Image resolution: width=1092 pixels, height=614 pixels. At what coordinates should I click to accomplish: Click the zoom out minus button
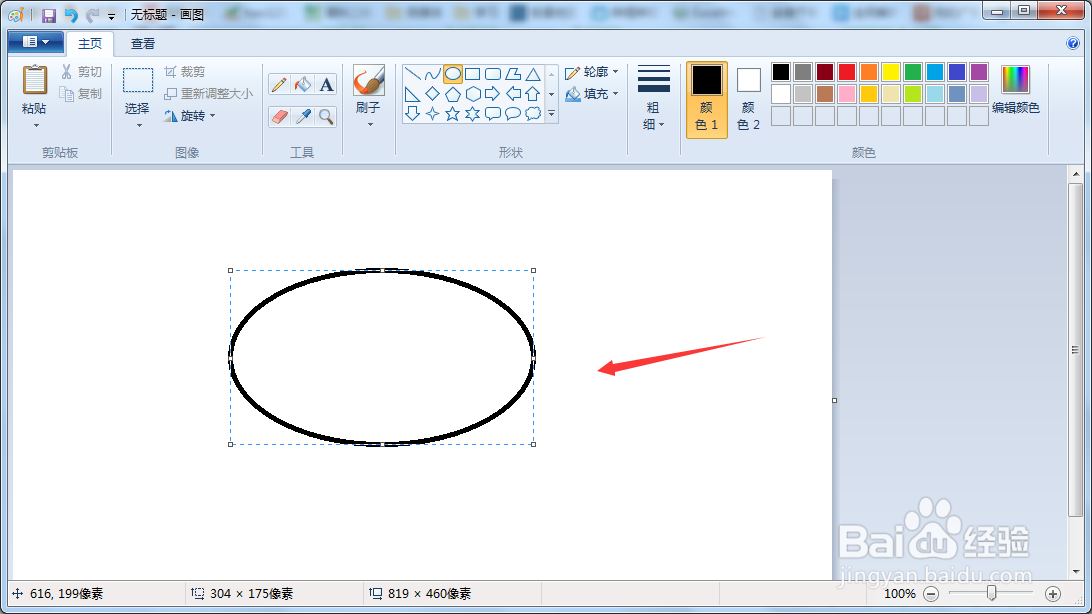pyautogui.click(x=931, y=594)
